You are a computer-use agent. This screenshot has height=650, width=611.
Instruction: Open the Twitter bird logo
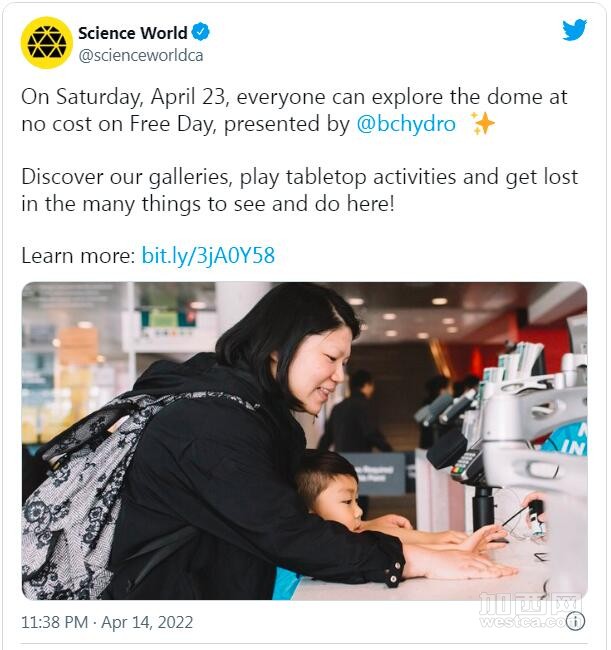click(575, 30)
